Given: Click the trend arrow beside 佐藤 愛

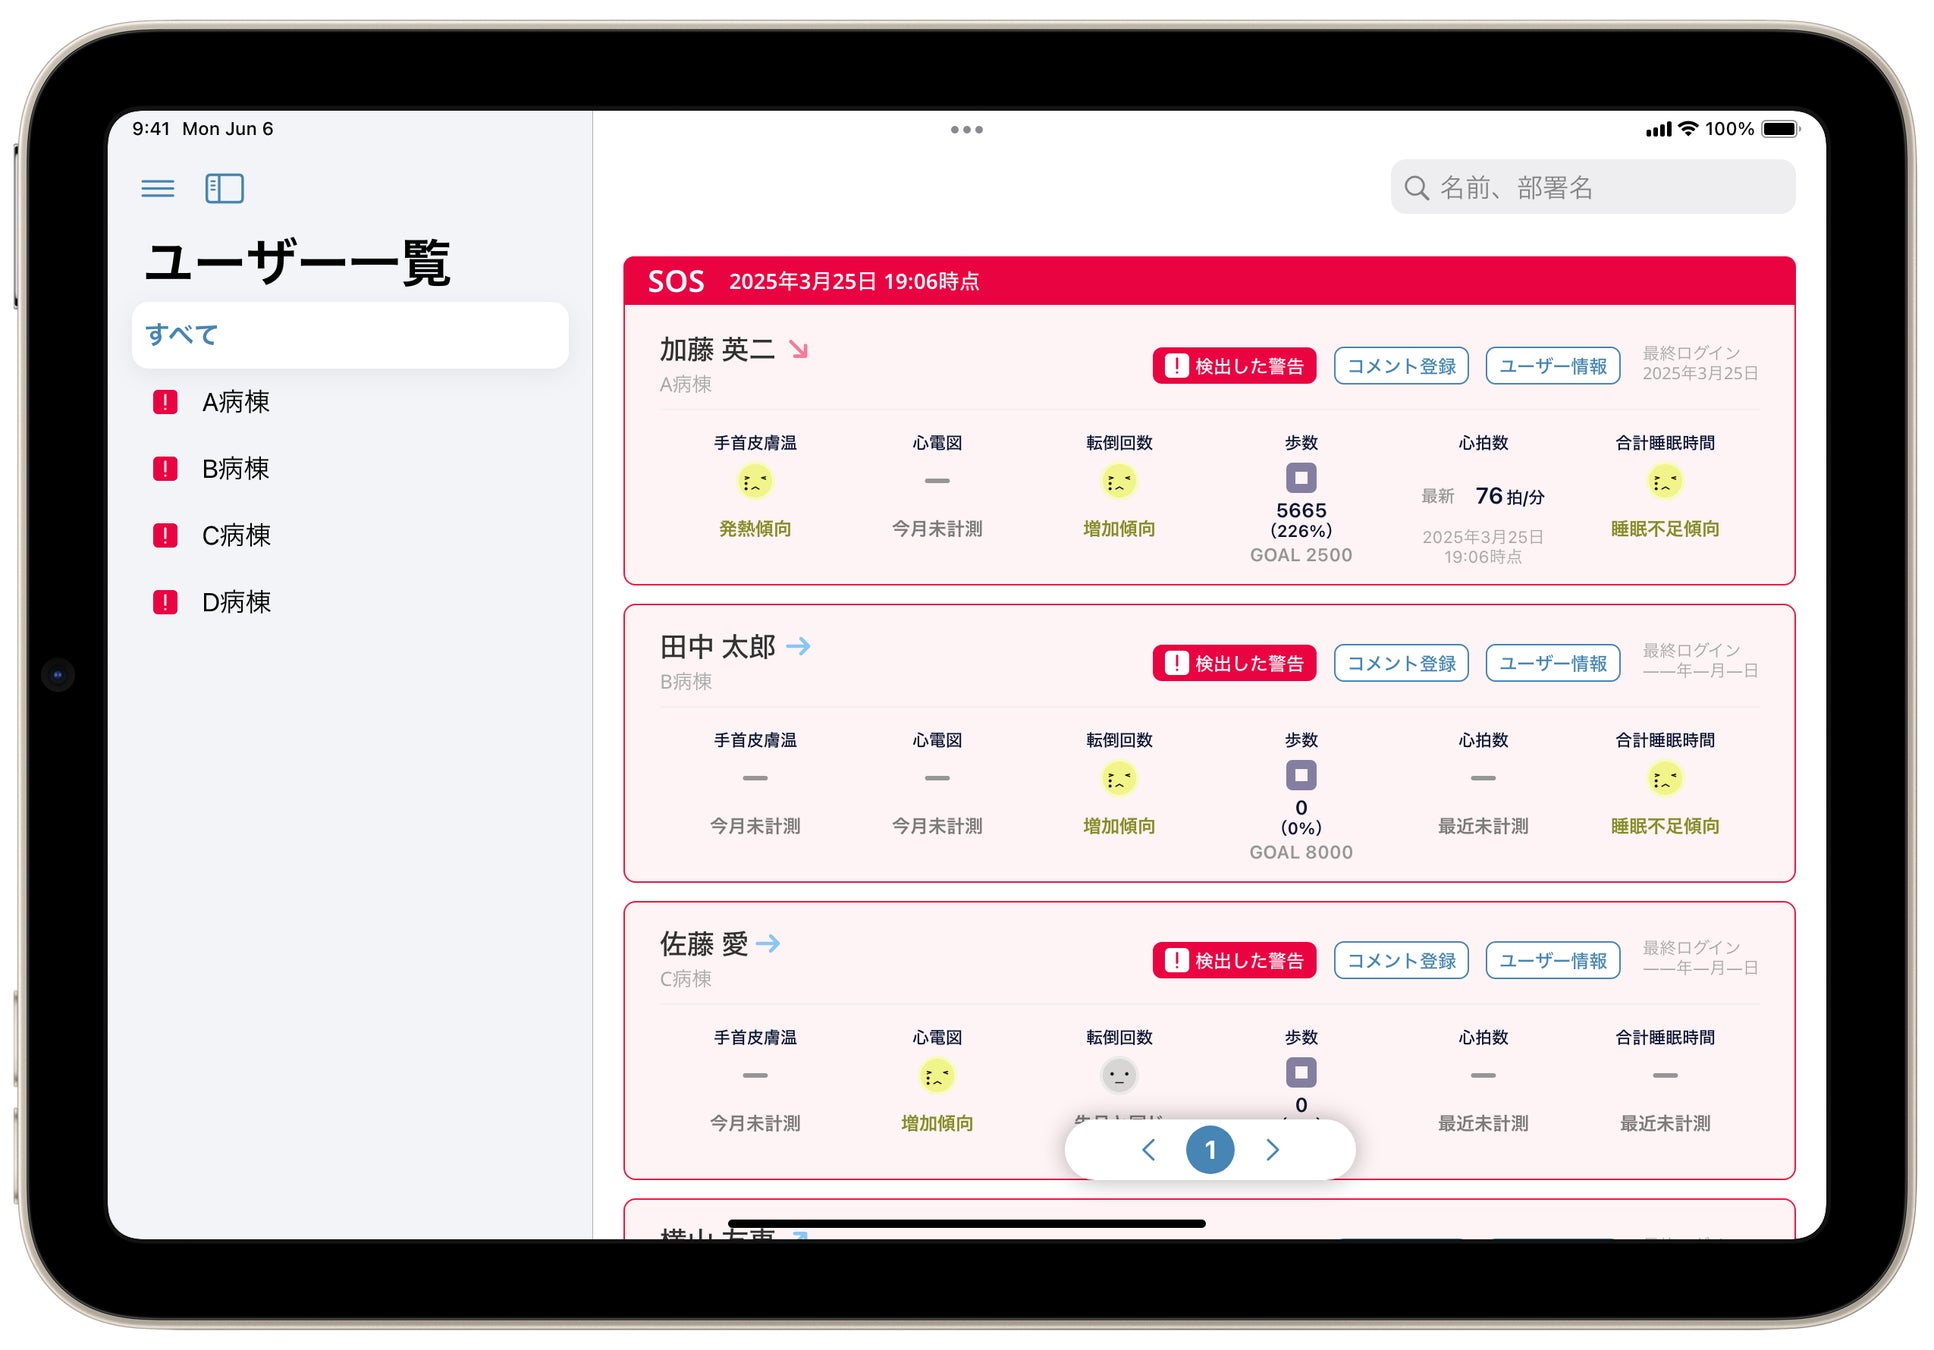Looking at the screenshot, I should (768, 943).
